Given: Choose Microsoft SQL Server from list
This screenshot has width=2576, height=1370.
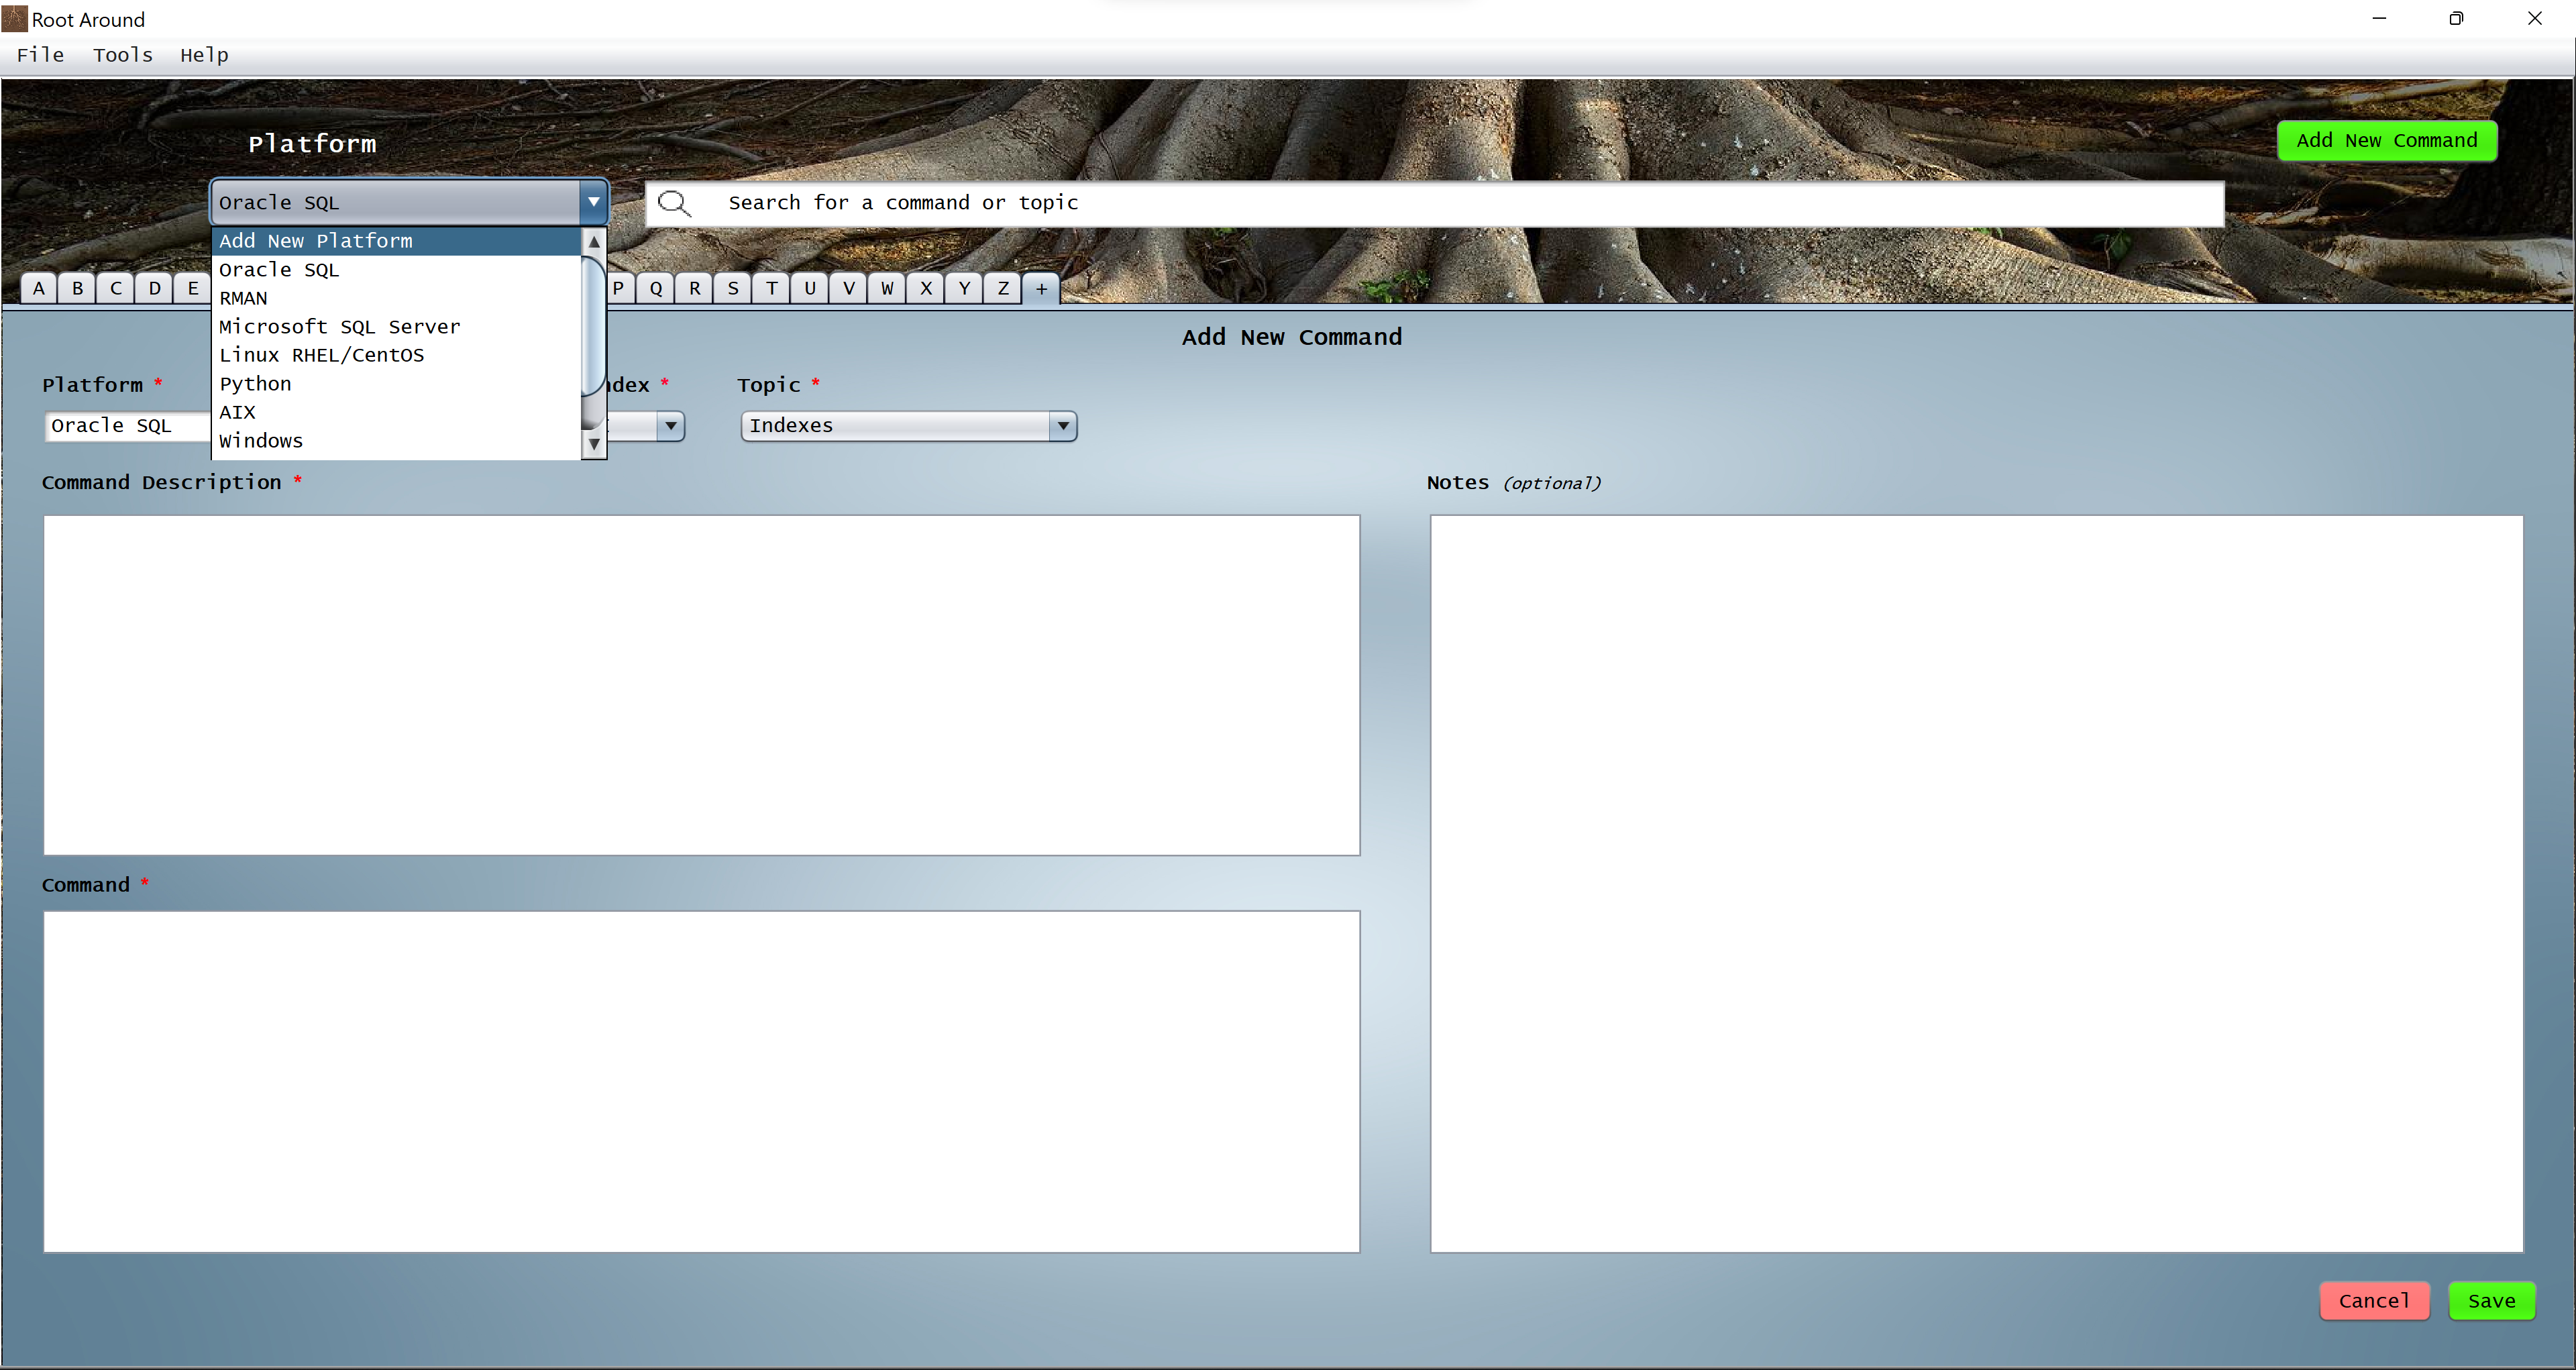Looking at the screenshot, I should click(x=340, y=327).
